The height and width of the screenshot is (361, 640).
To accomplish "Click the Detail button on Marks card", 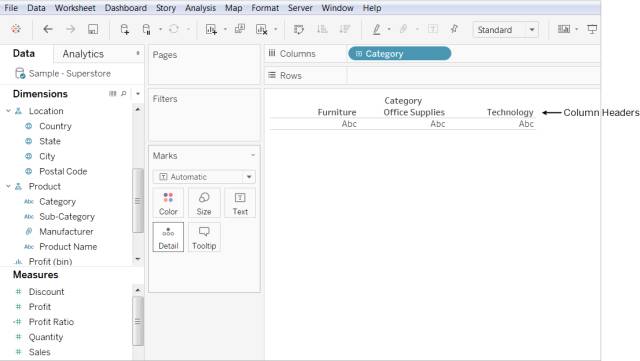I will (168, 237).
